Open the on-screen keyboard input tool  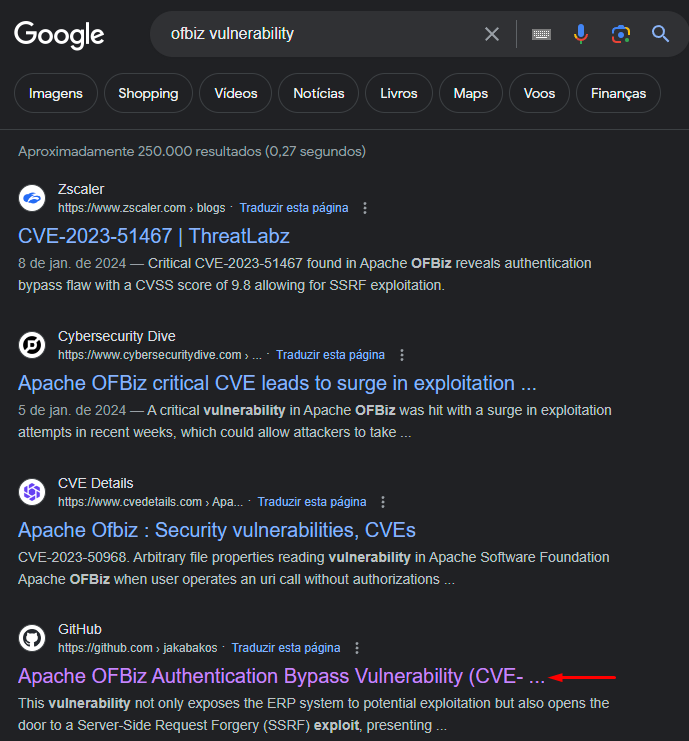[x=541, y=34]
